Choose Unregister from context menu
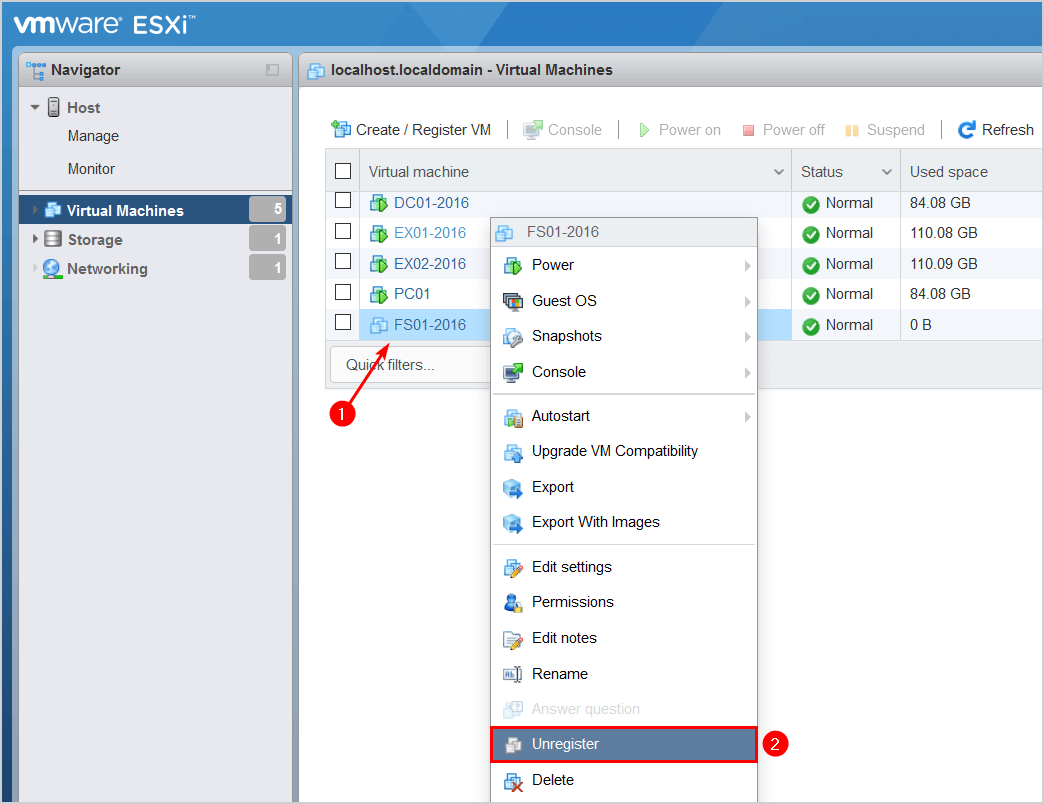This screenshot has height=804, width=1044. coord(624,744)
